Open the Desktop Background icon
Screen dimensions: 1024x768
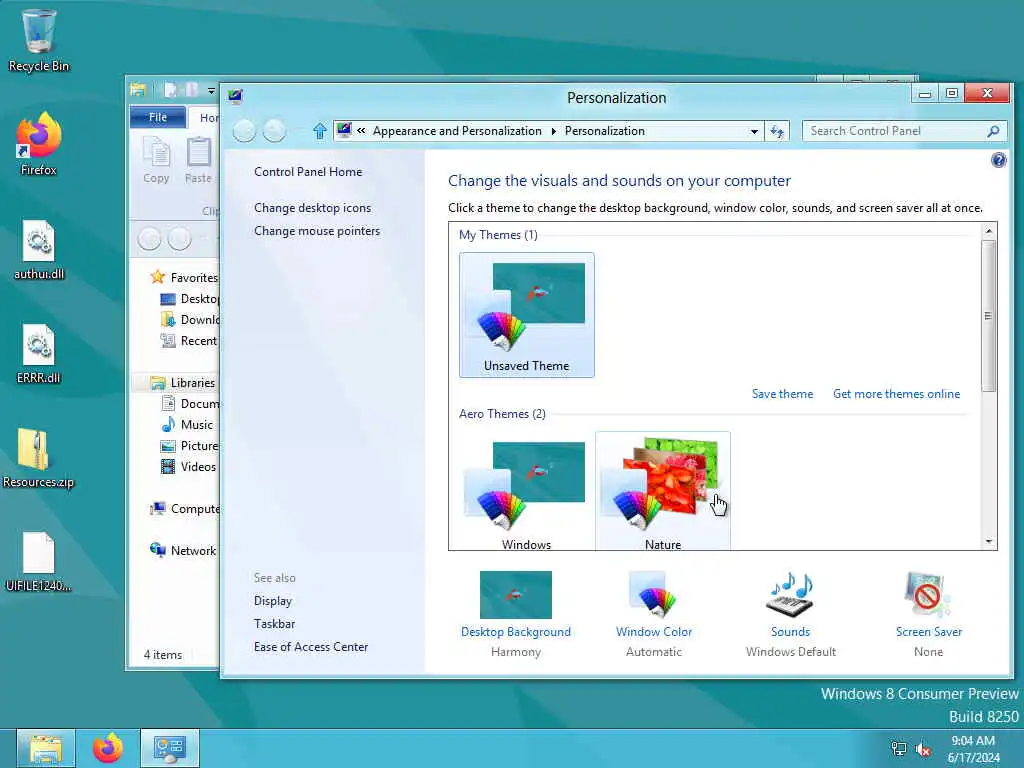(x=516, y=595)
